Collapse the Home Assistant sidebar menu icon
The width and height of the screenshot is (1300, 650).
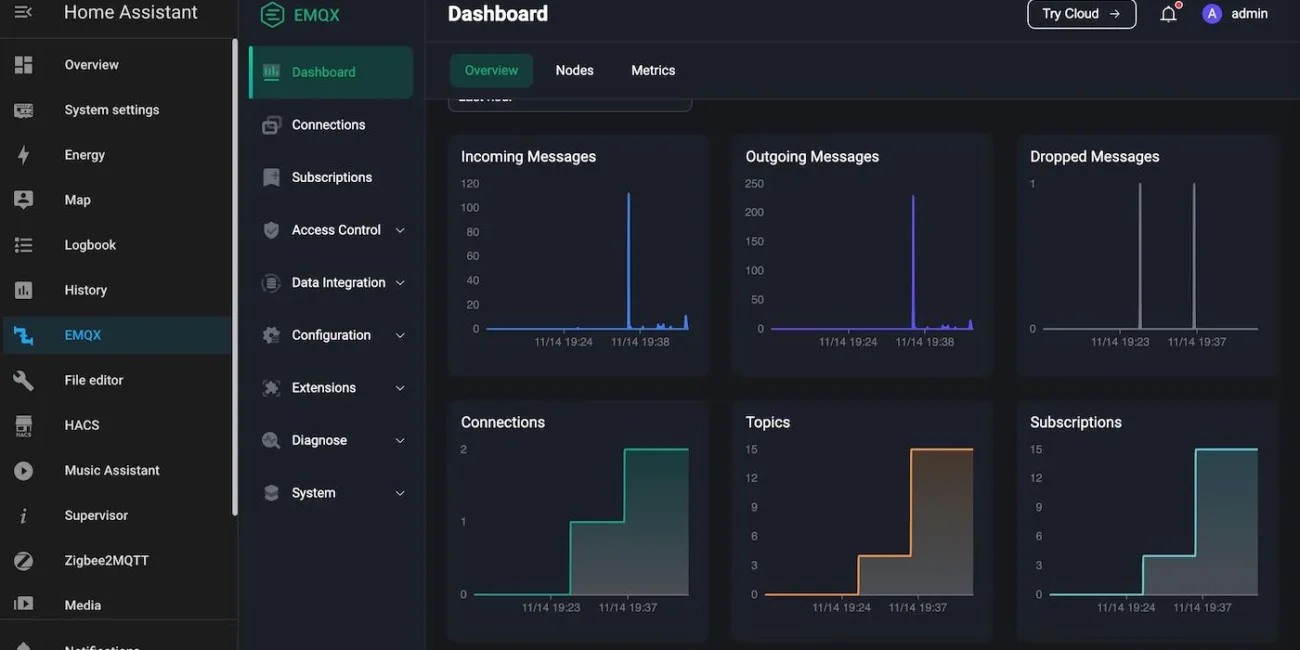pyautogui.click(x=23, y=12)
